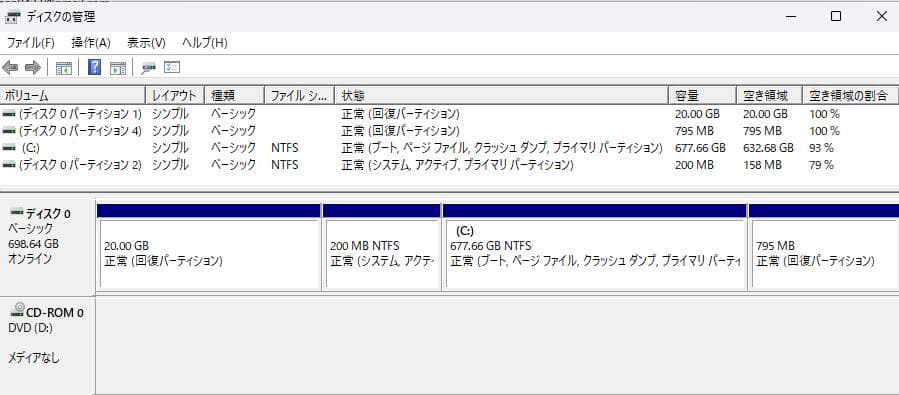
Task: Sort by the レイアウト column header
Action: pyautogui.click(x=175, y=95)
